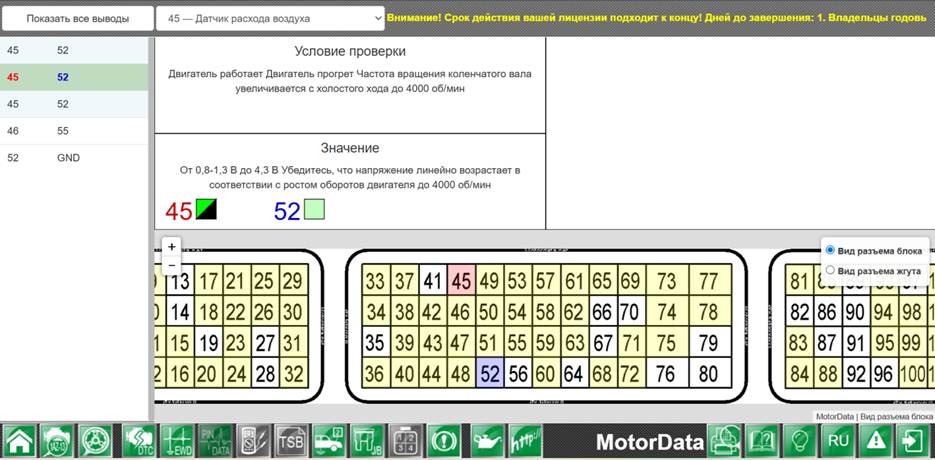935x460 pixels.
Task: Select the highlighted red 45 blue 52 row
Action: [x=74, y=77]
